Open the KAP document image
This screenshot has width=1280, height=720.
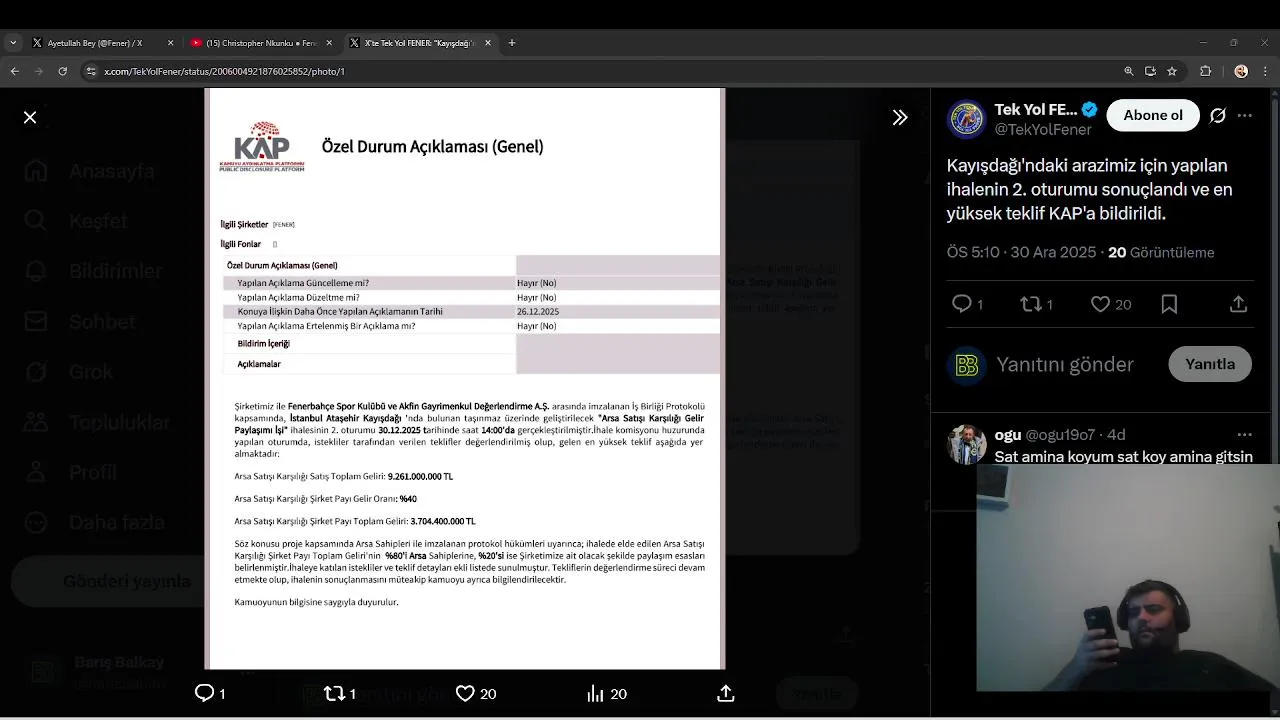tap(464, 378)
